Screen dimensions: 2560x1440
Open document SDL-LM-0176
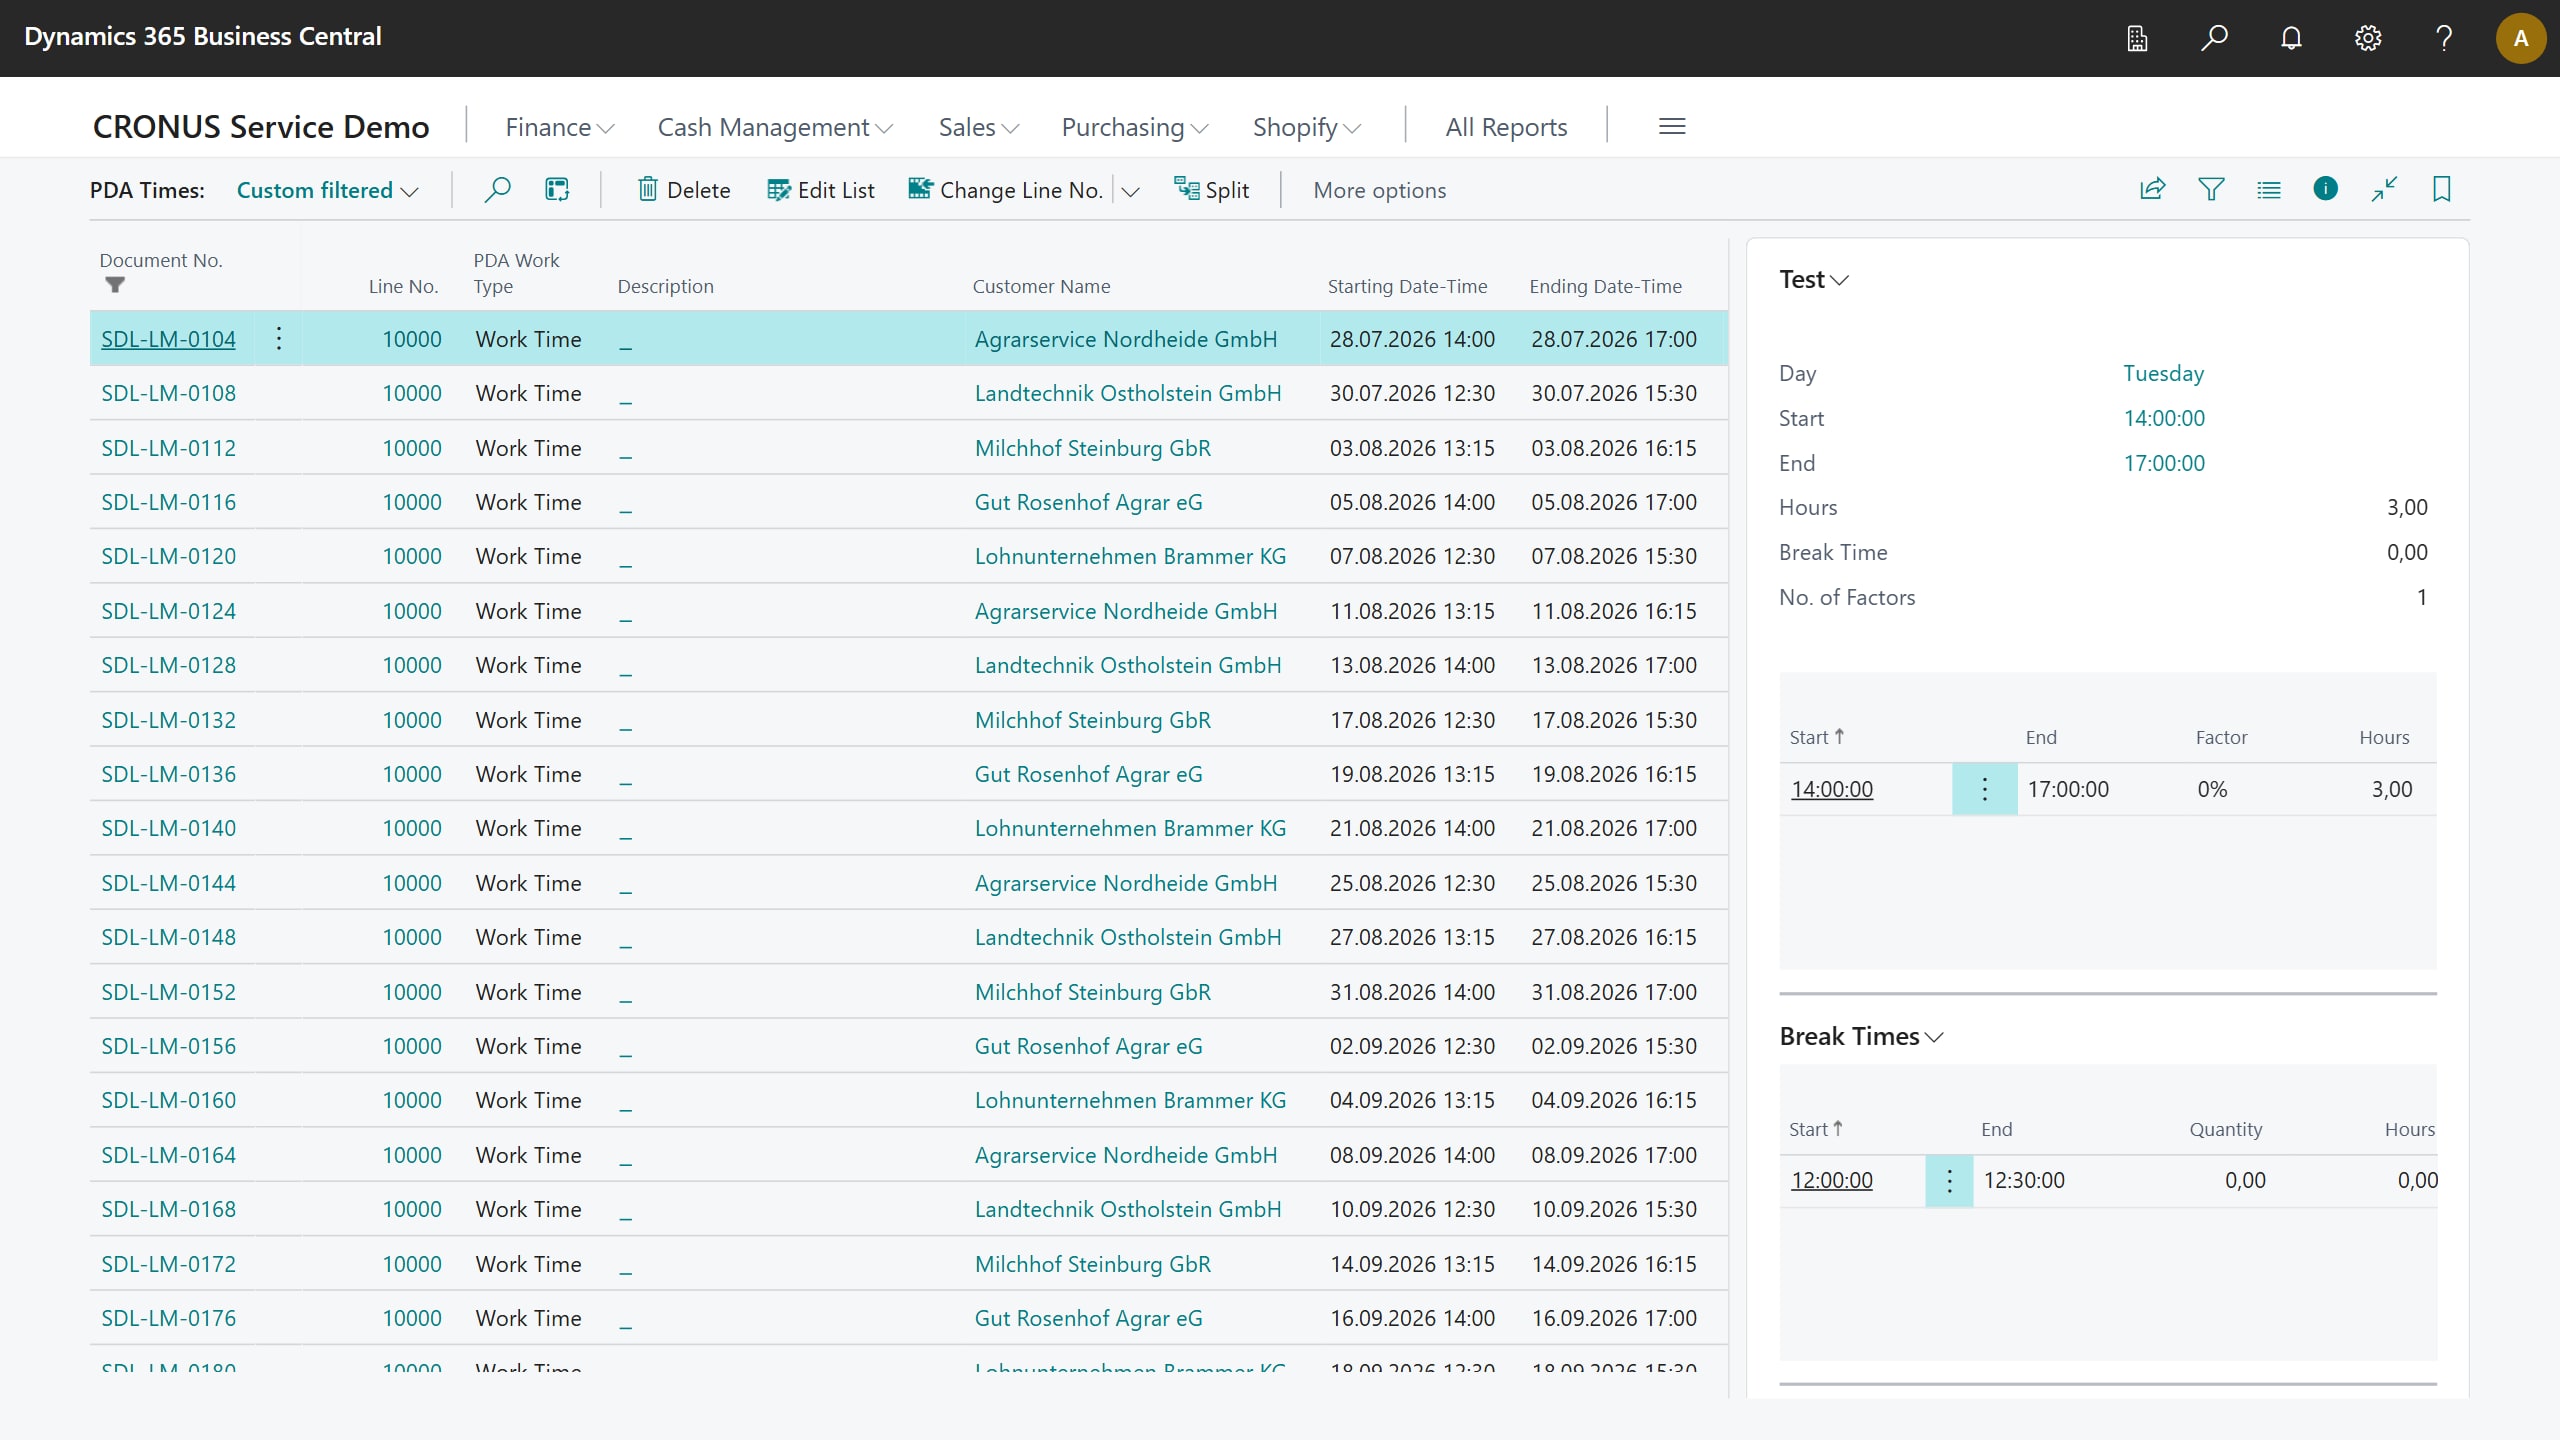tap(168, 1318)
